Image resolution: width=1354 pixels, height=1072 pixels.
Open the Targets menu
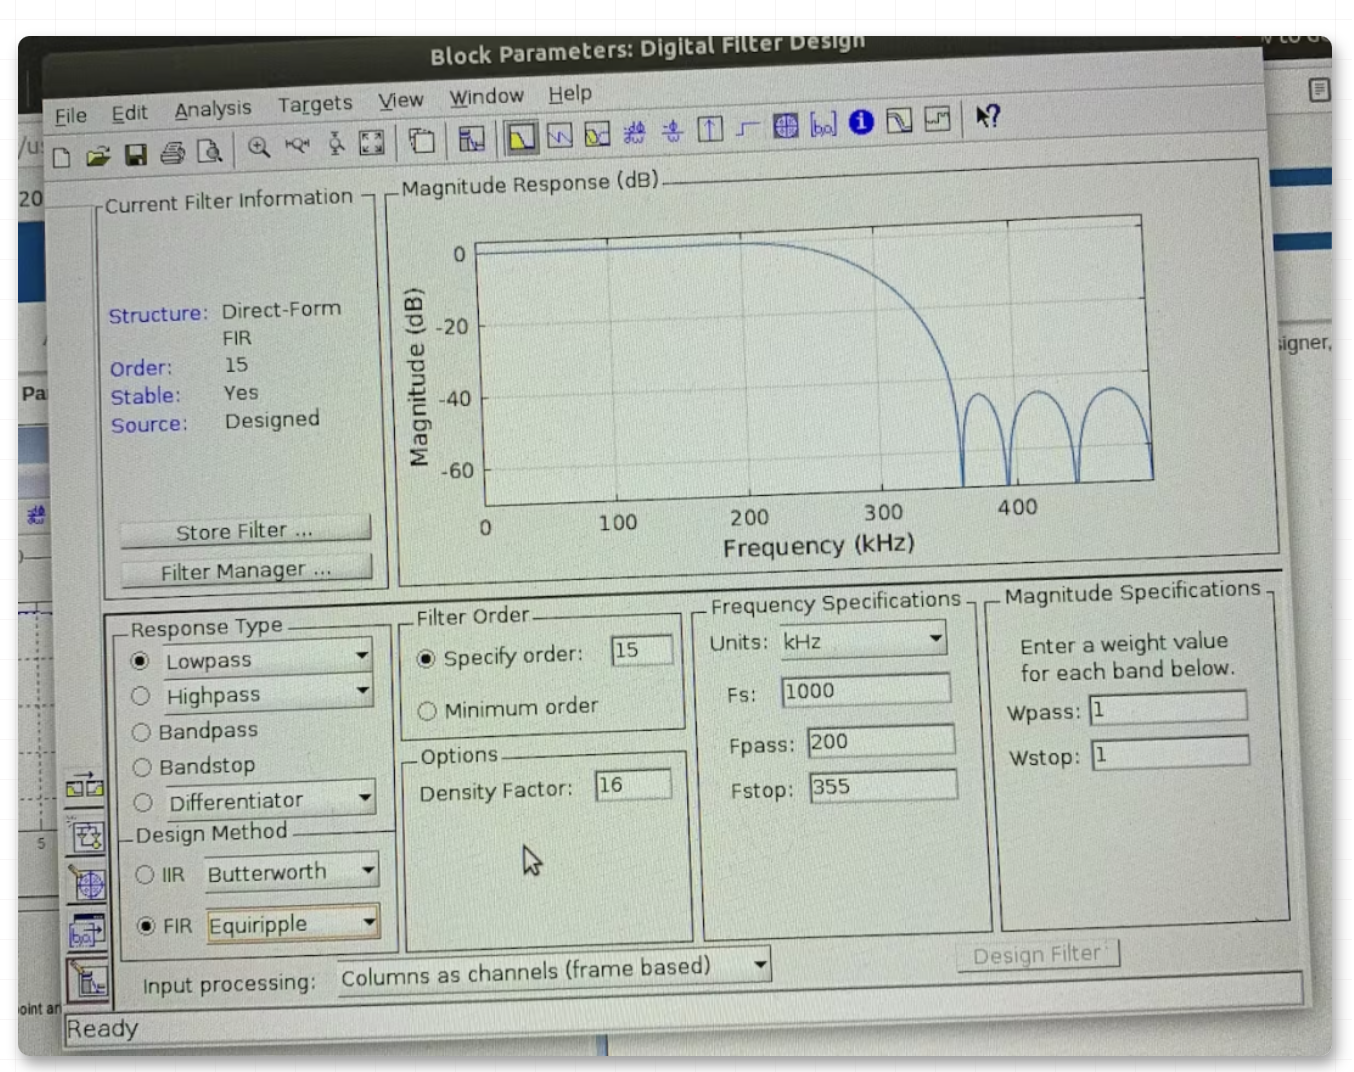point(315,104)
